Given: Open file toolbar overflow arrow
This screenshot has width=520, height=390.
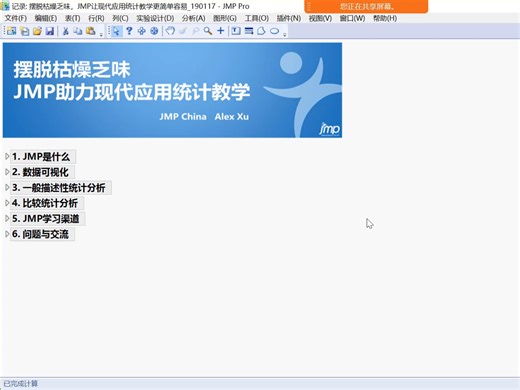Looking at the screenshot, I should tap(101, 34).
